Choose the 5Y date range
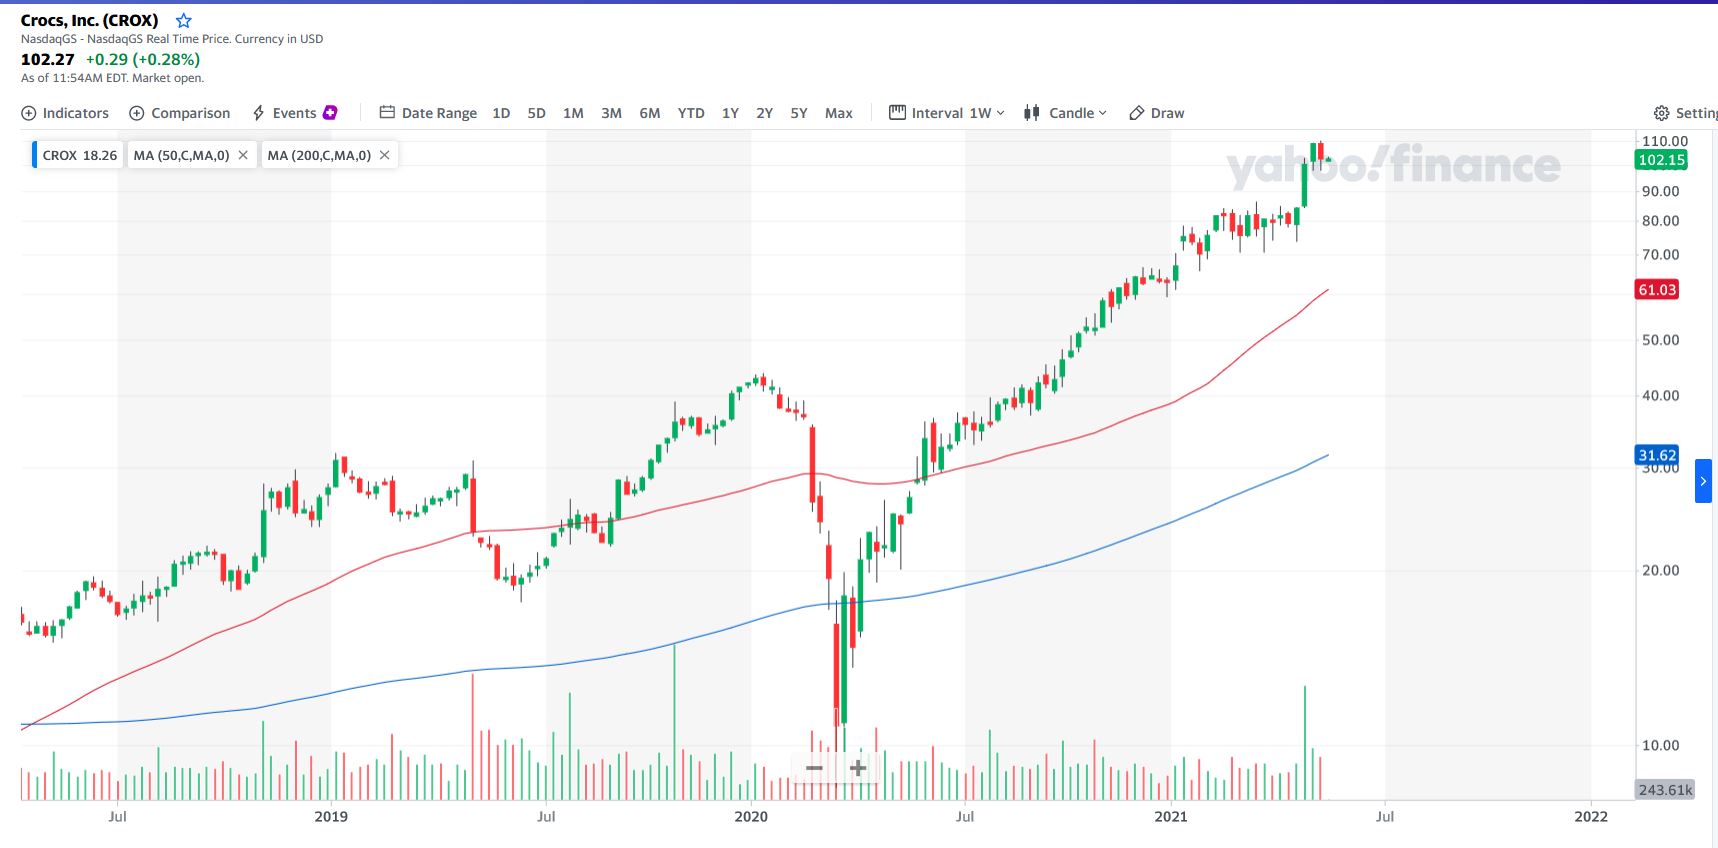The image size is (1718, 848). [799, 113]
